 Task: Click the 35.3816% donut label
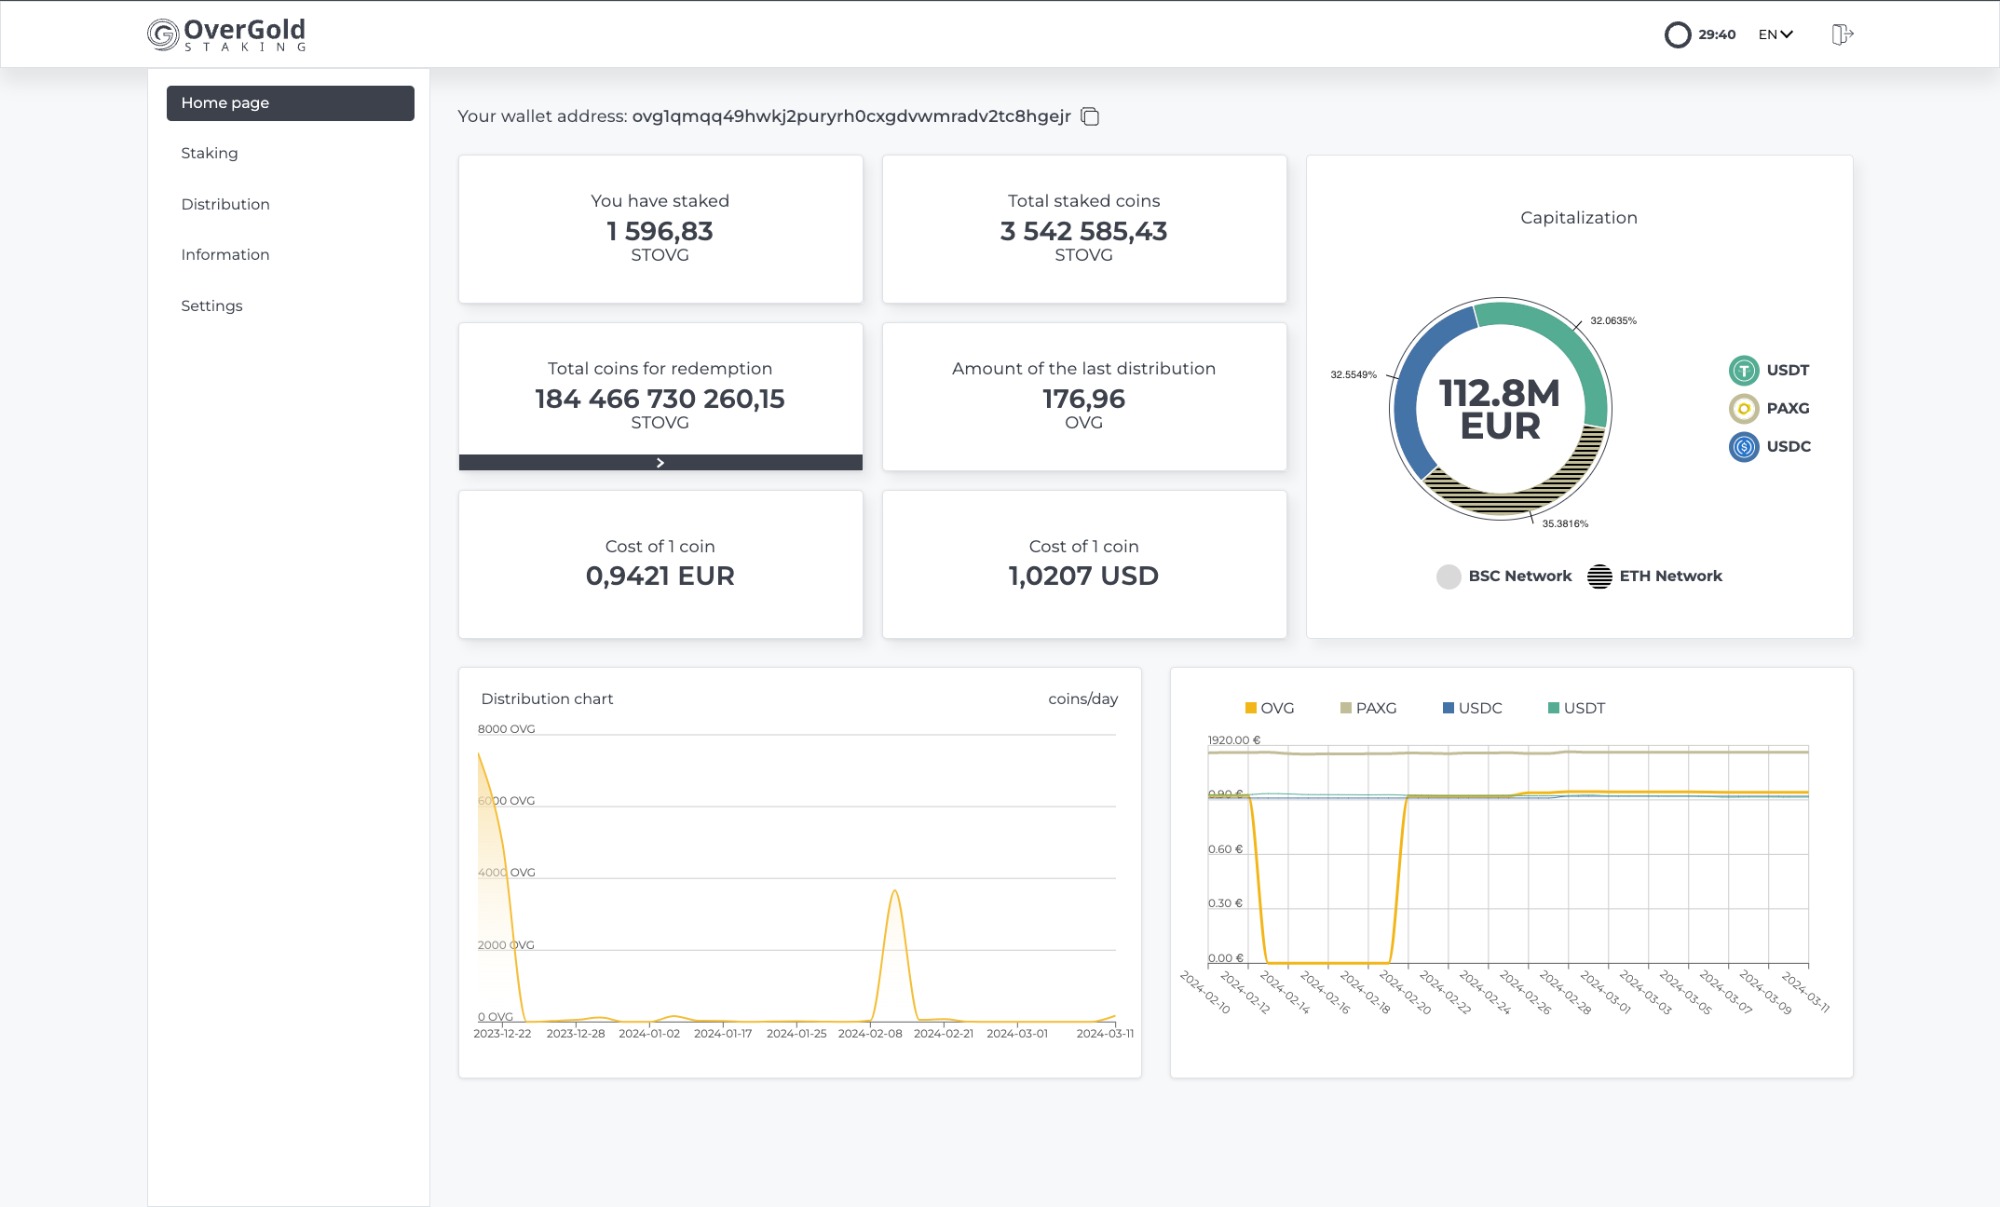pyautogui.click(x=1564, y=524)
